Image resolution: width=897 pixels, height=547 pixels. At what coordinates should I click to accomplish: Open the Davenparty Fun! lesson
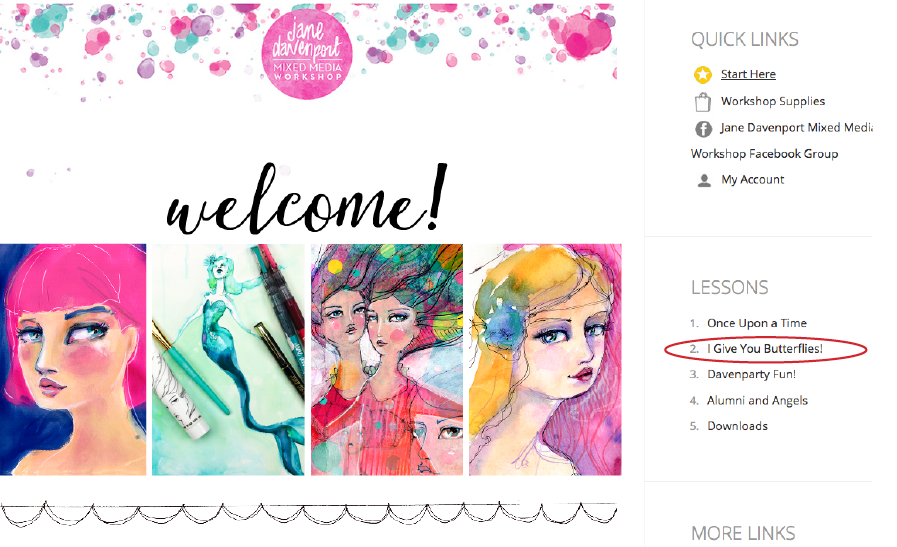pyautogui.click(x=751, y=374)
